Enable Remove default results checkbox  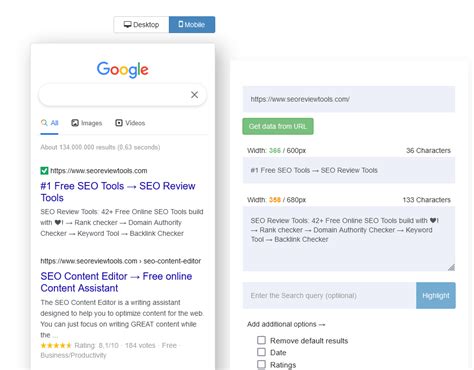[261, 340]
